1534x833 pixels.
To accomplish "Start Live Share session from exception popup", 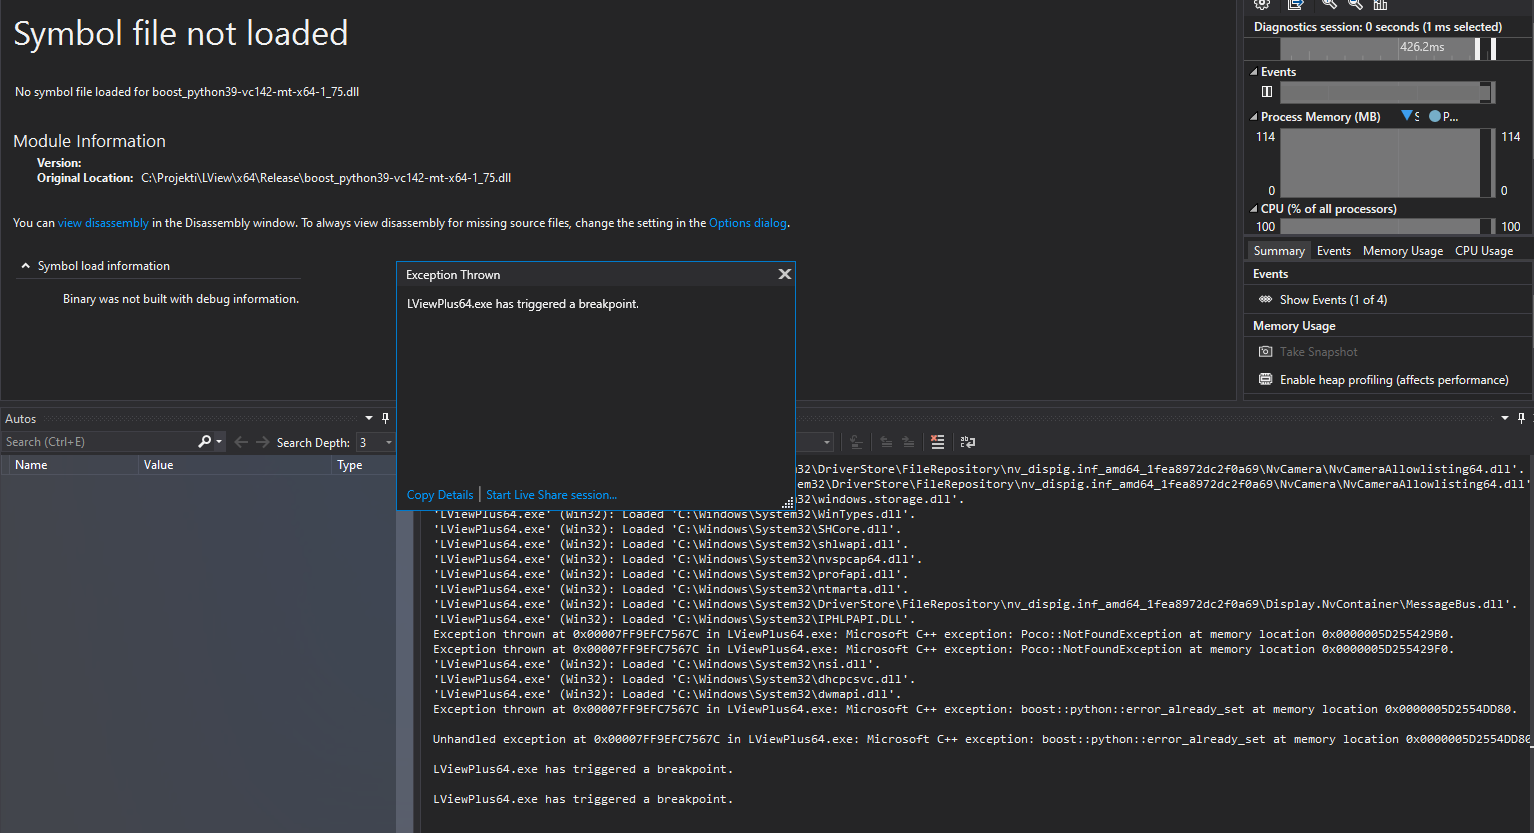I will point(551,495).
